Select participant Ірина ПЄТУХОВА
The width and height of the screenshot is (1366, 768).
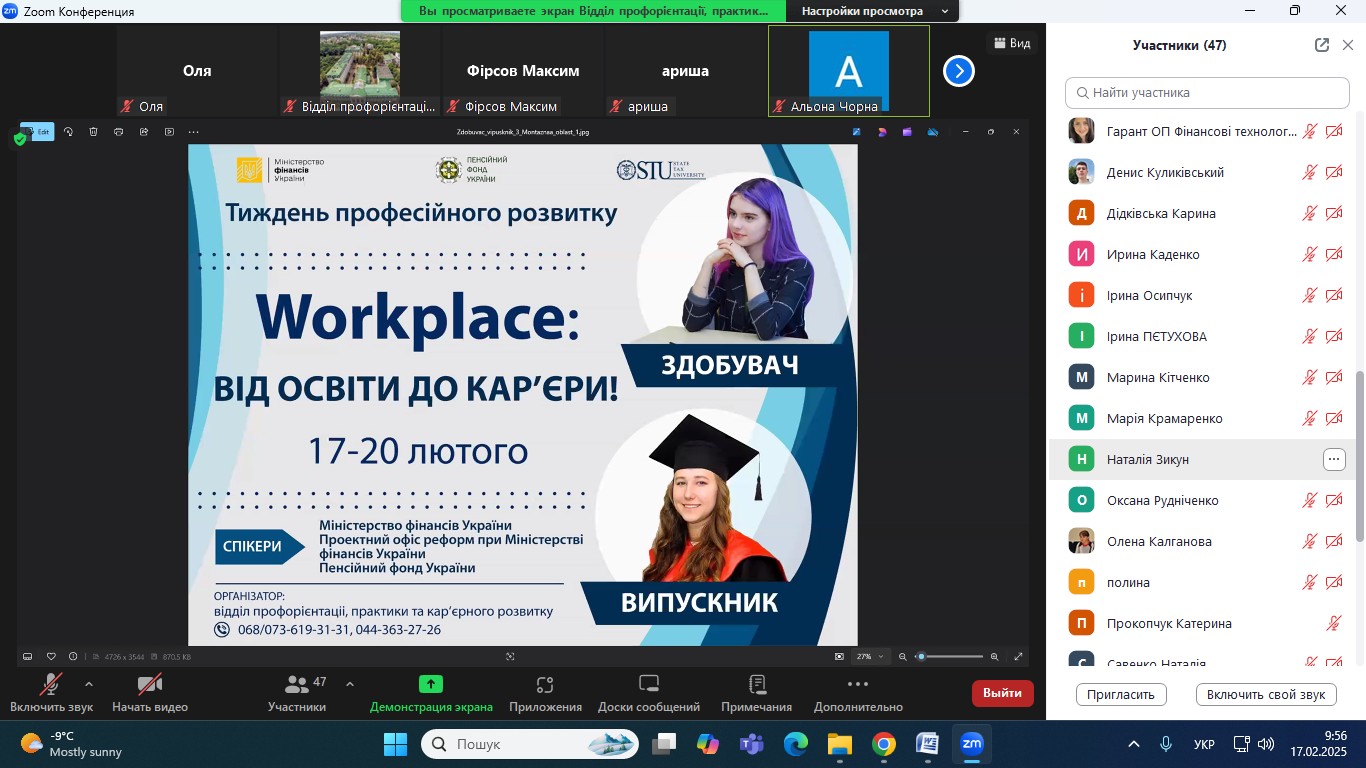[x=1201, y=337]
